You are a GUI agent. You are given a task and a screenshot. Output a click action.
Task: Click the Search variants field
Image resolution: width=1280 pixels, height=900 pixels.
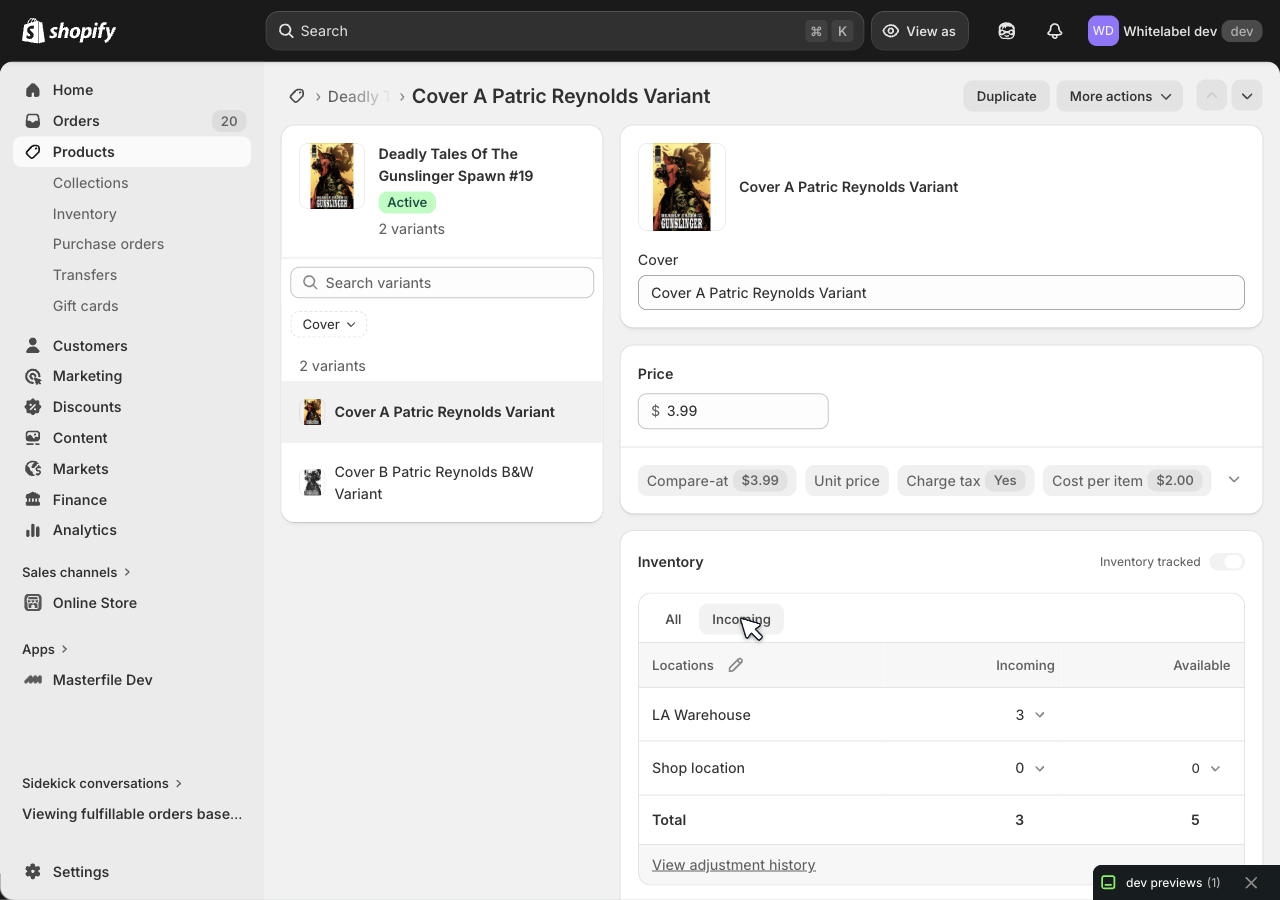coord(442,283)
